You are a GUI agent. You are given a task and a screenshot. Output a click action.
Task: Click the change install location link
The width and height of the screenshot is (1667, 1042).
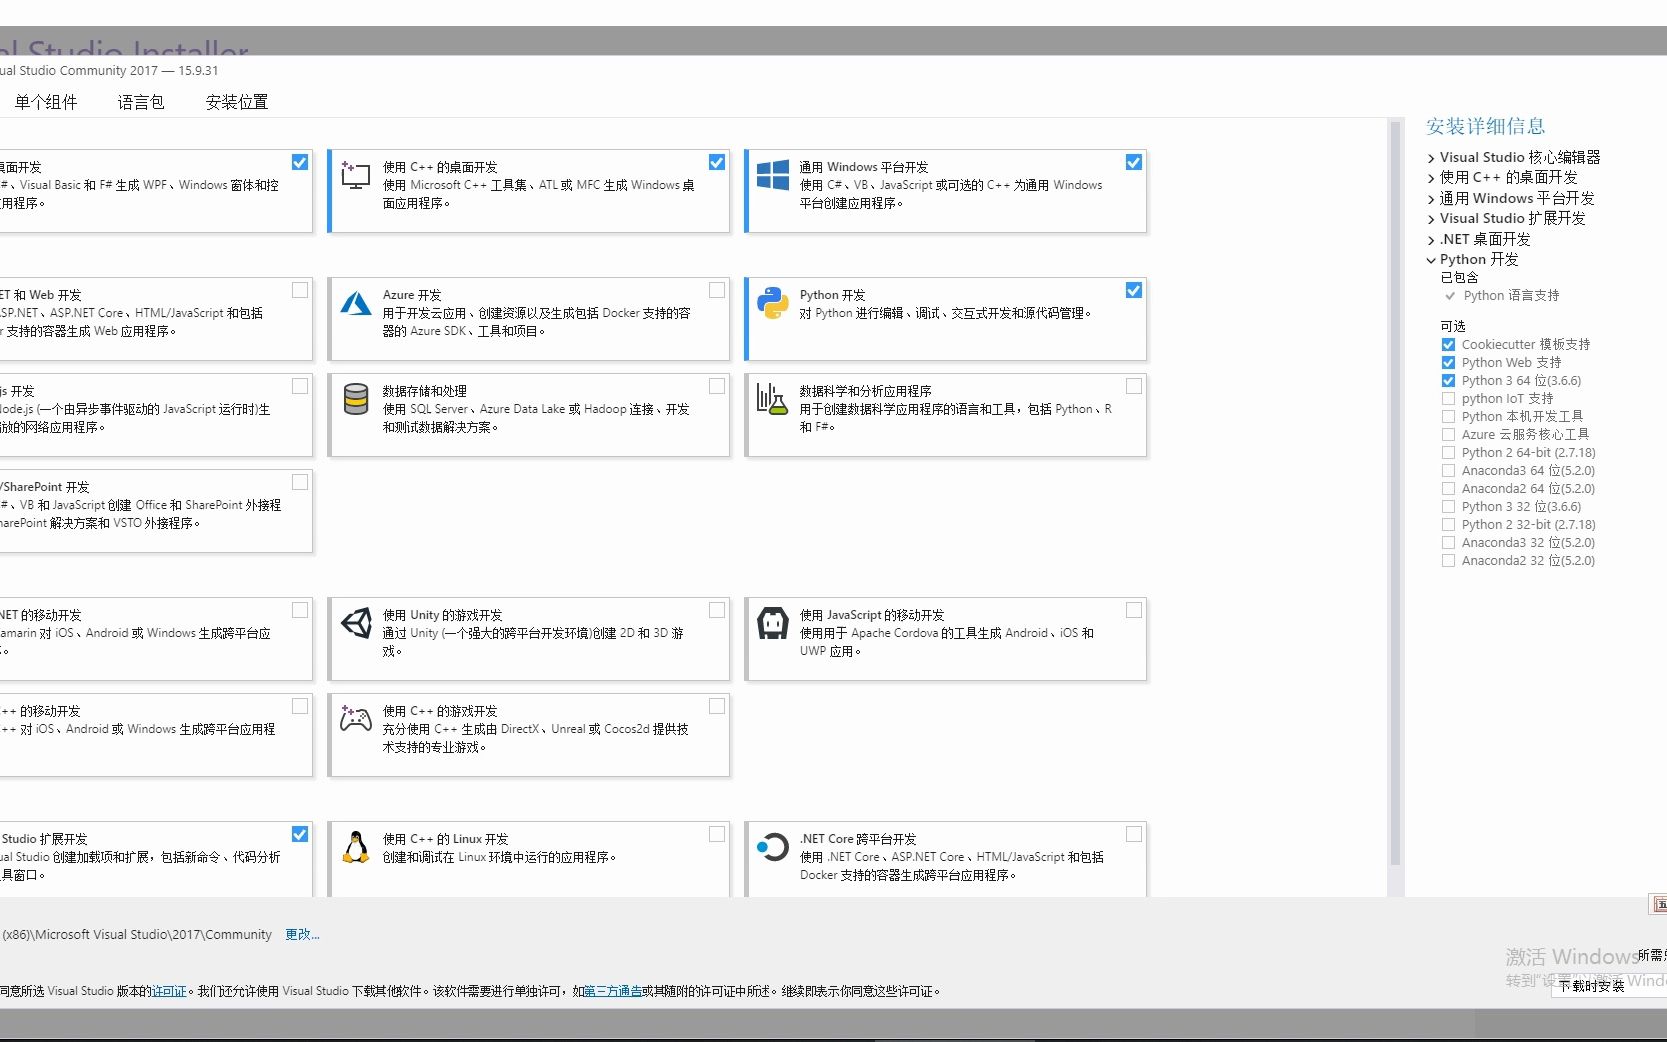pos(302,935)
